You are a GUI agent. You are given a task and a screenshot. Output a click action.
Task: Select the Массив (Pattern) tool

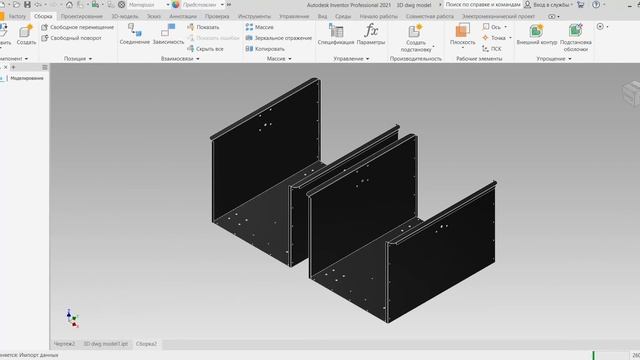pyautogui.click(x=260, y=27)
